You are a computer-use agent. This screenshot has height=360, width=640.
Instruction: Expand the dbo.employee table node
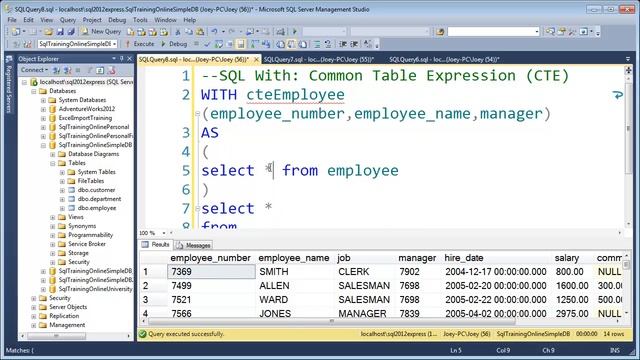click(x=62, y=208)
